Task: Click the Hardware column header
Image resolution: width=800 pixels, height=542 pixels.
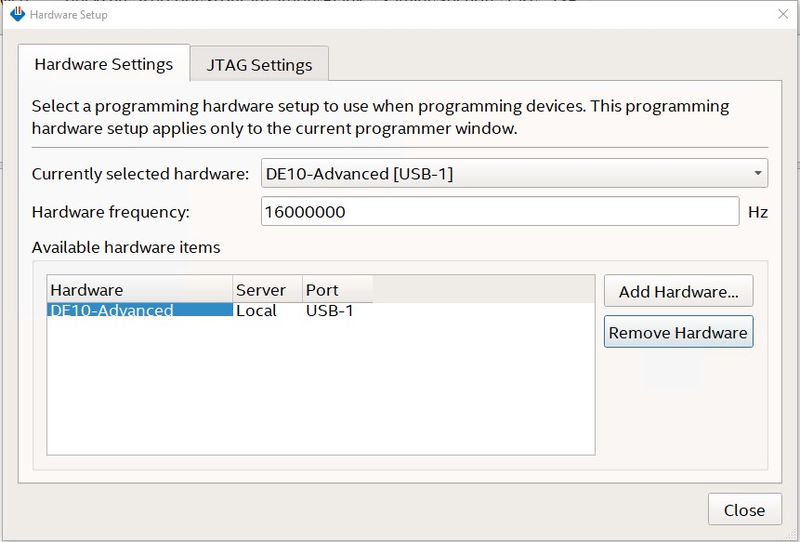Action: tap(140, 289)
